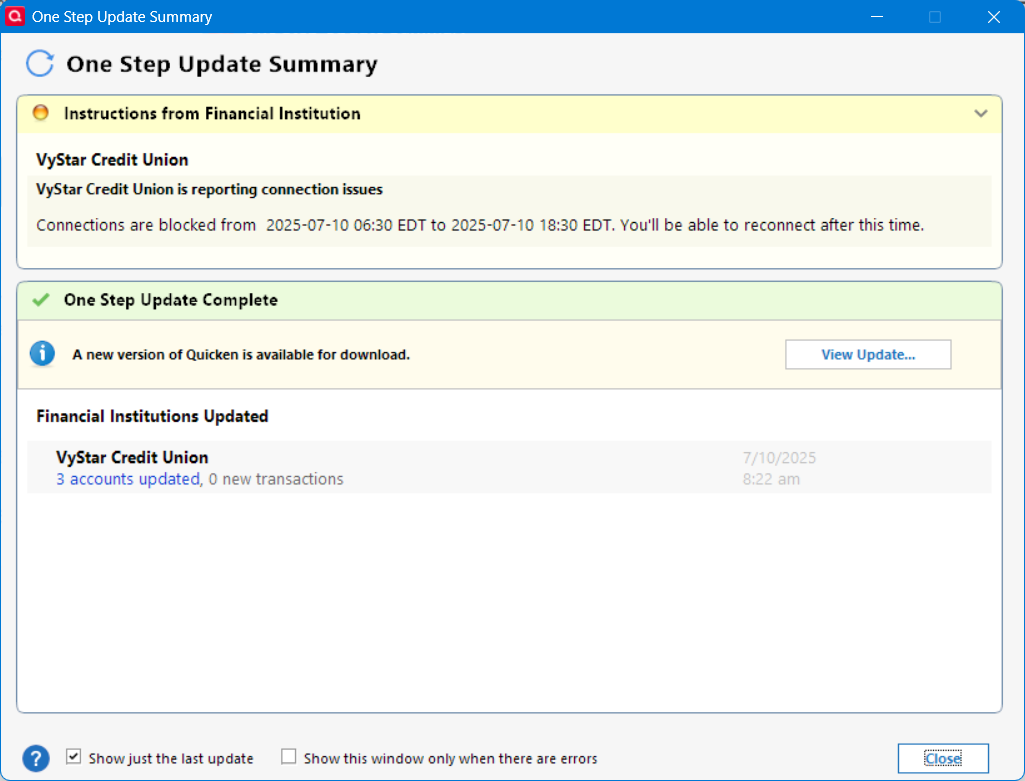
Task: Uncheck Show just the last update
Action: (x=73, y=757)
